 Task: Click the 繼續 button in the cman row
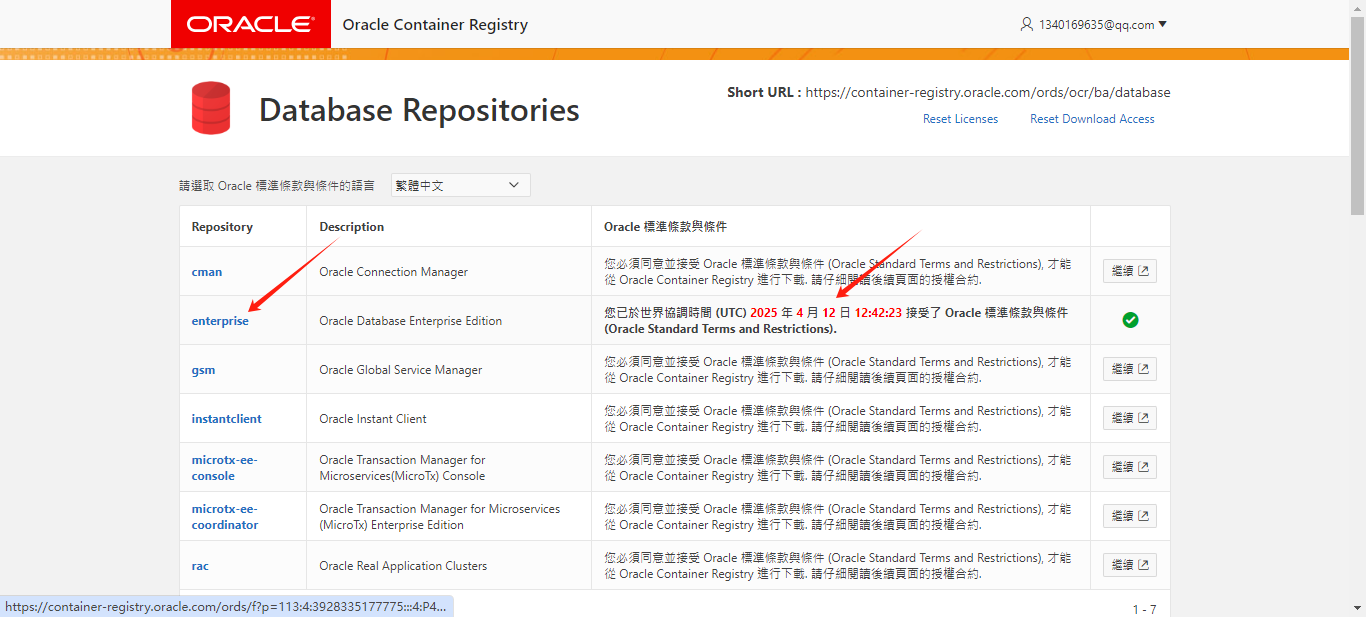(x=1130, y=271)
